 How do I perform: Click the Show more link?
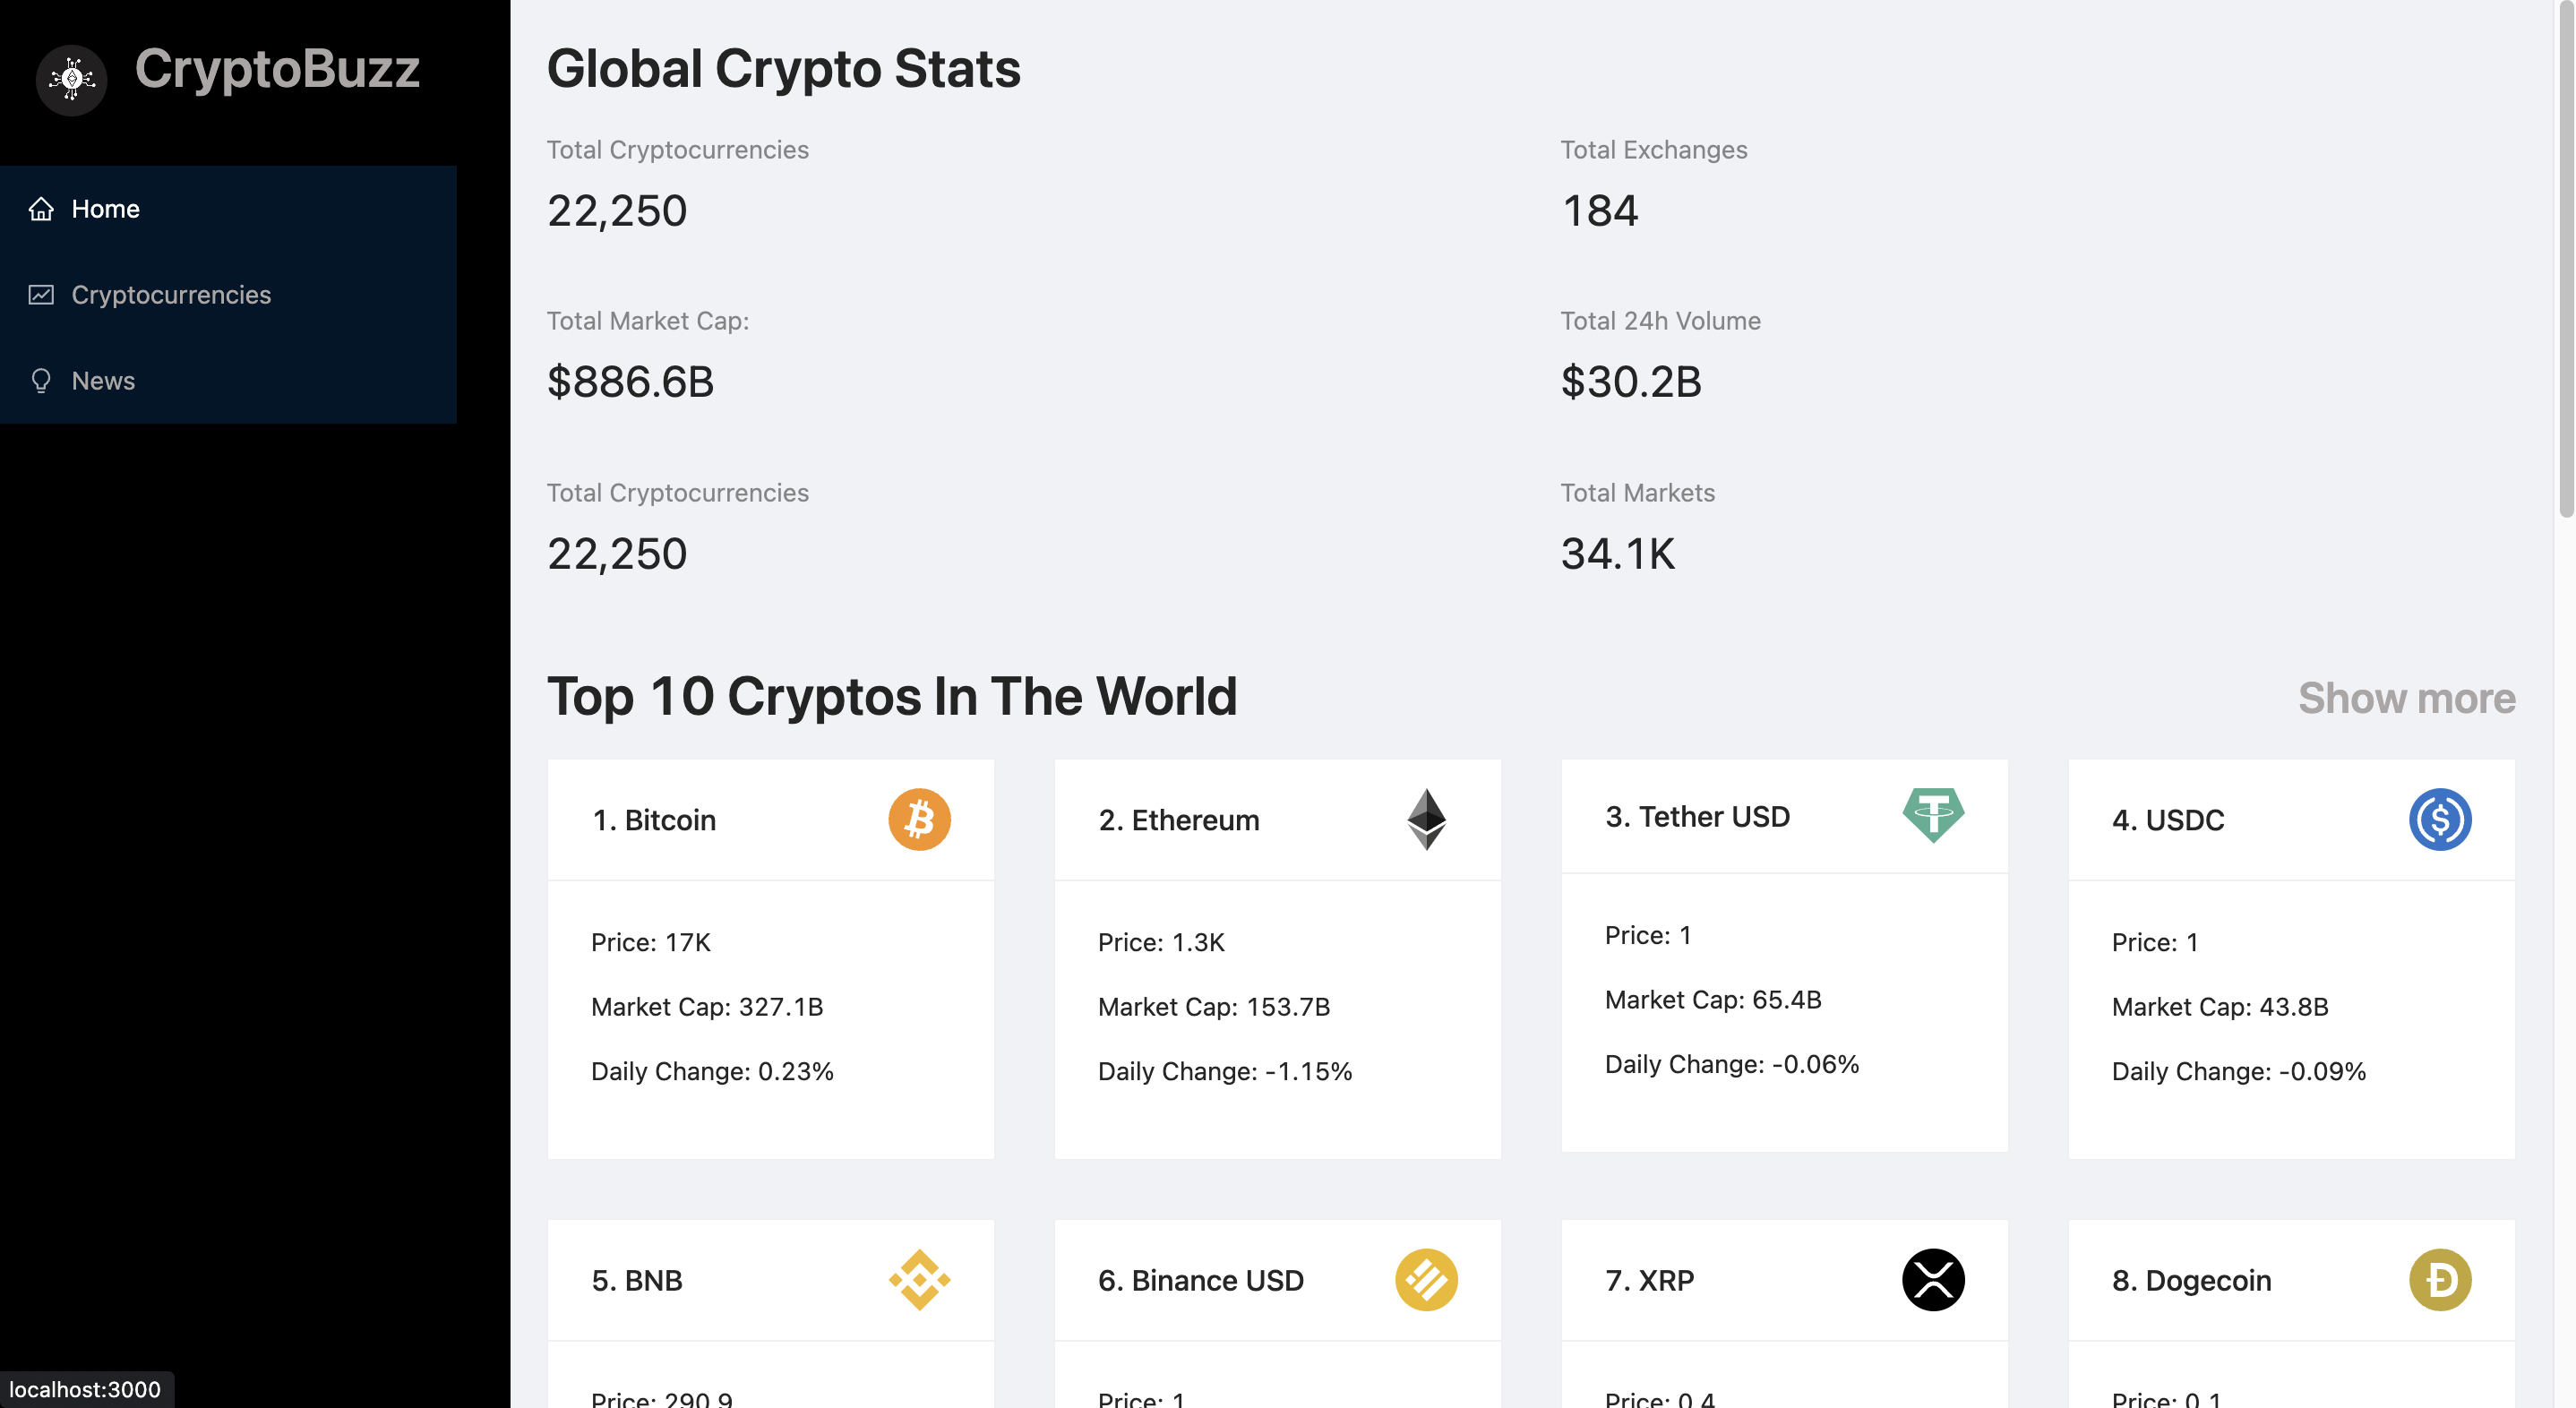[2406, 698]
